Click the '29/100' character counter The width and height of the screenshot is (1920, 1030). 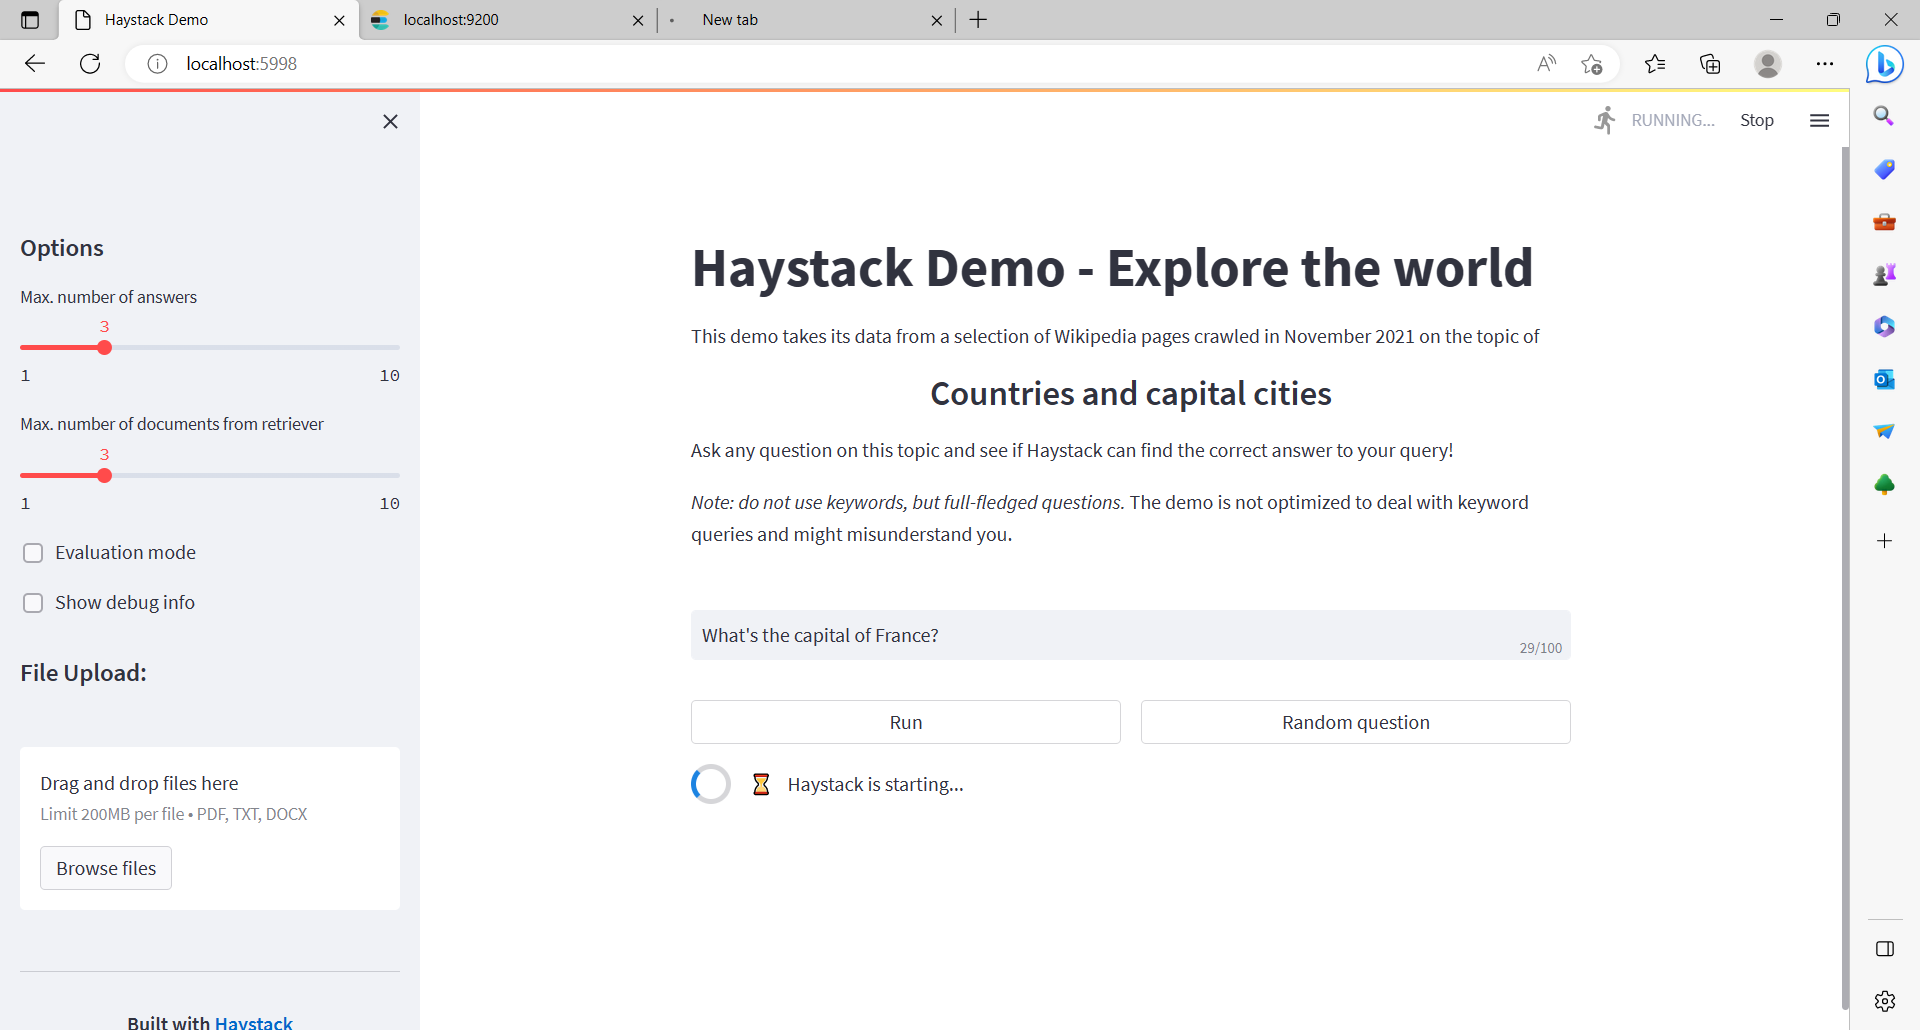coord(1540,648)
